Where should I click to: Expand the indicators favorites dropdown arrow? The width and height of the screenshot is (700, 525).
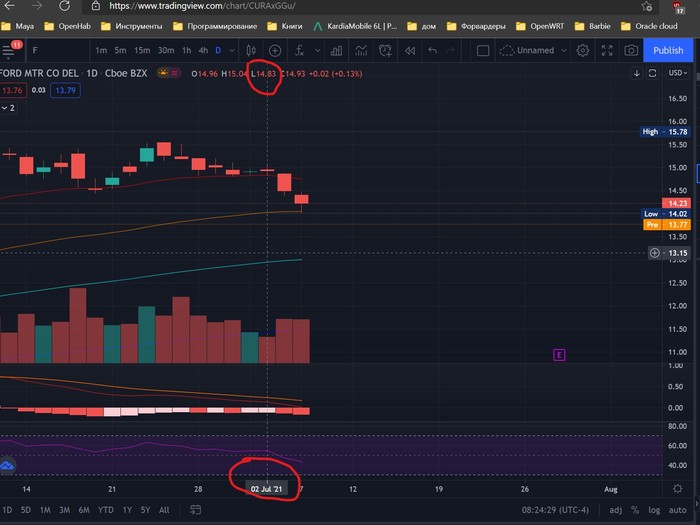point(317,50)
